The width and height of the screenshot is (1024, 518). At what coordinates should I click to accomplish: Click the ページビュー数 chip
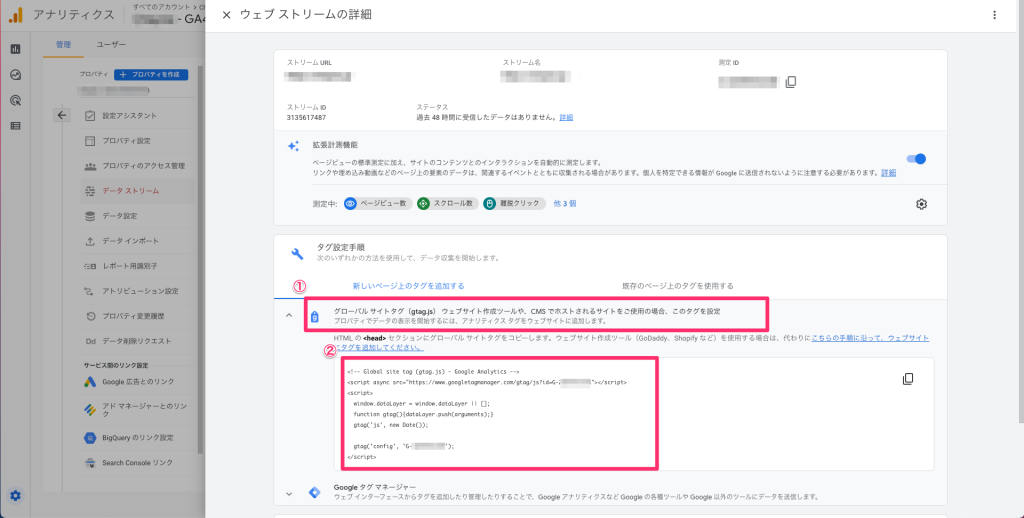click(x=377, y=204)
